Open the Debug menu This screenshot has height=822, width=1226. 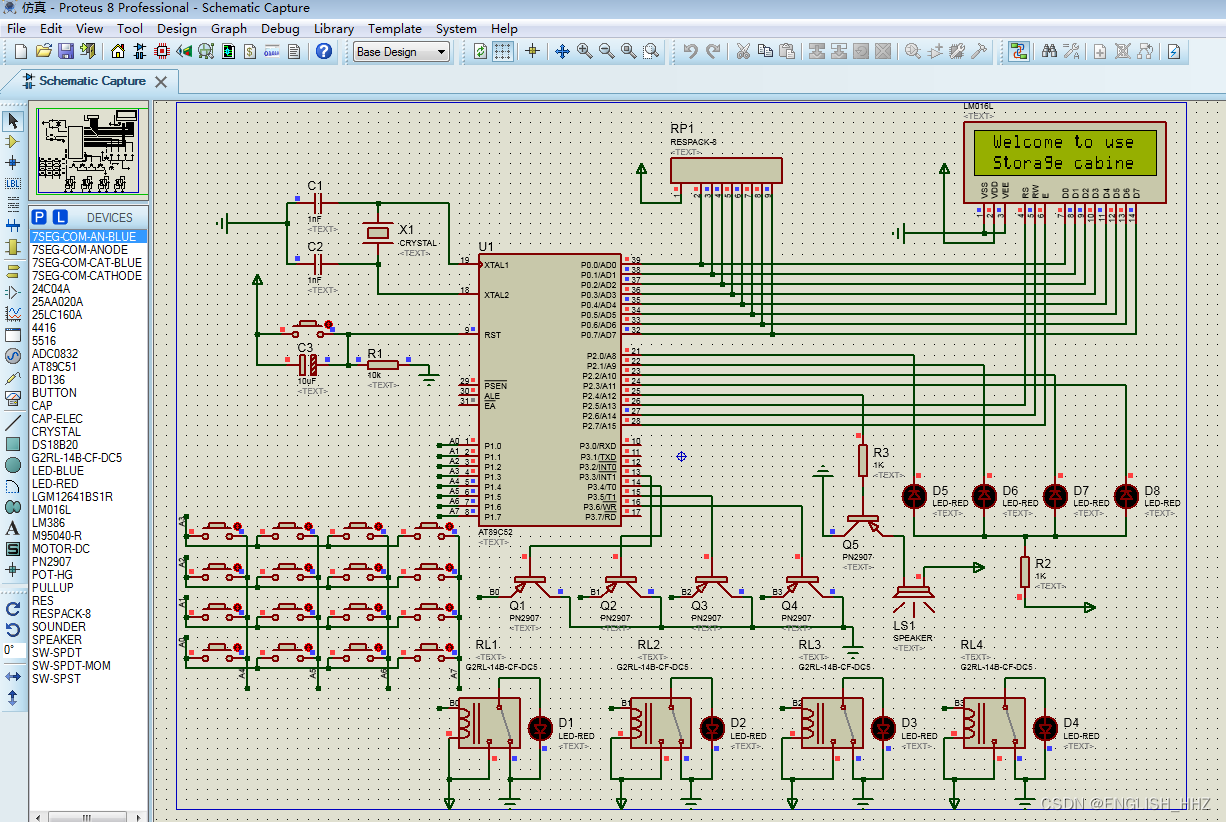click(x=280, y=28)
